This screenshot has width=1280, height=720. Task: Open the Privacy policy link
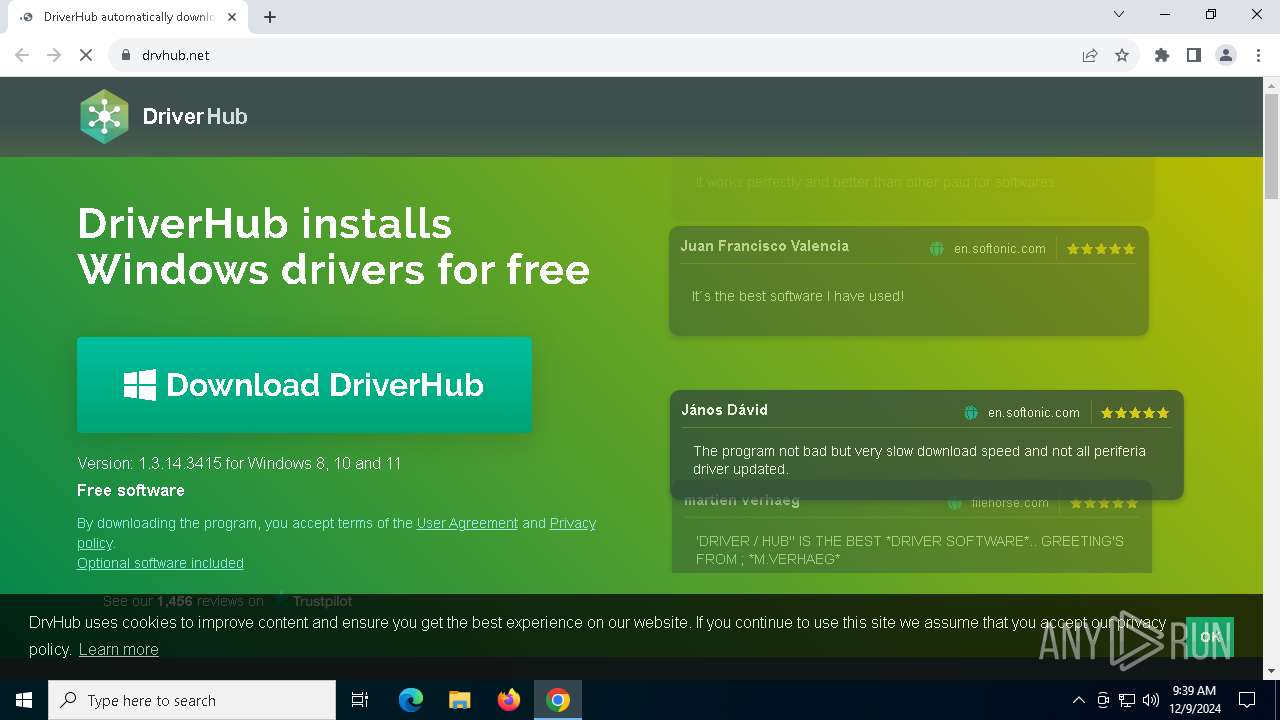[573, 523]
